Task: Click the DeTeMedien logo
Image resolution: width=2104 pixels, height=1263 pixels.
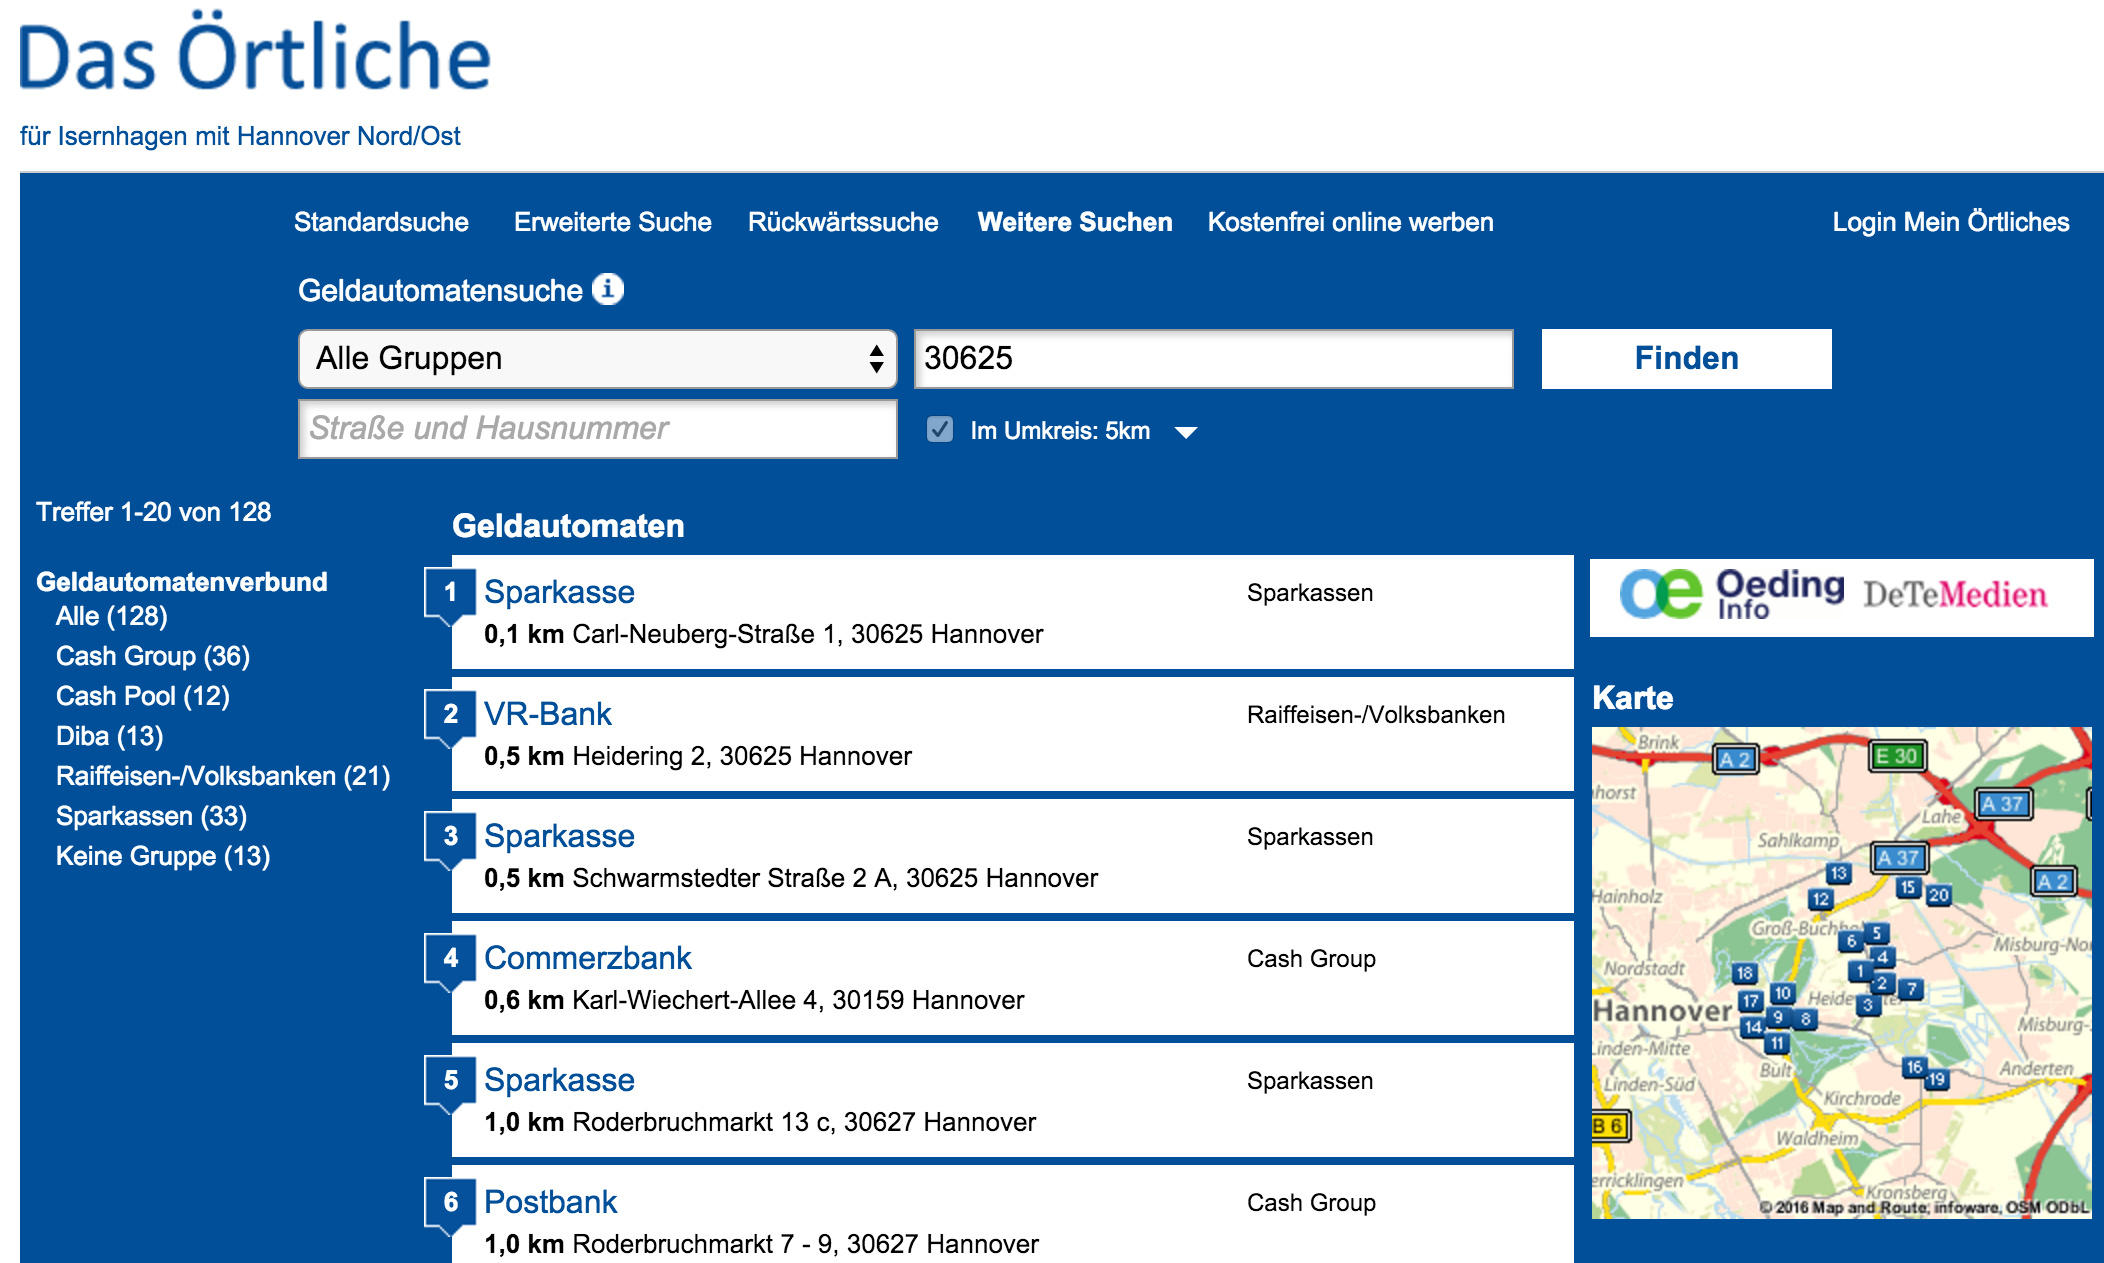Action: coord(1954,596)
